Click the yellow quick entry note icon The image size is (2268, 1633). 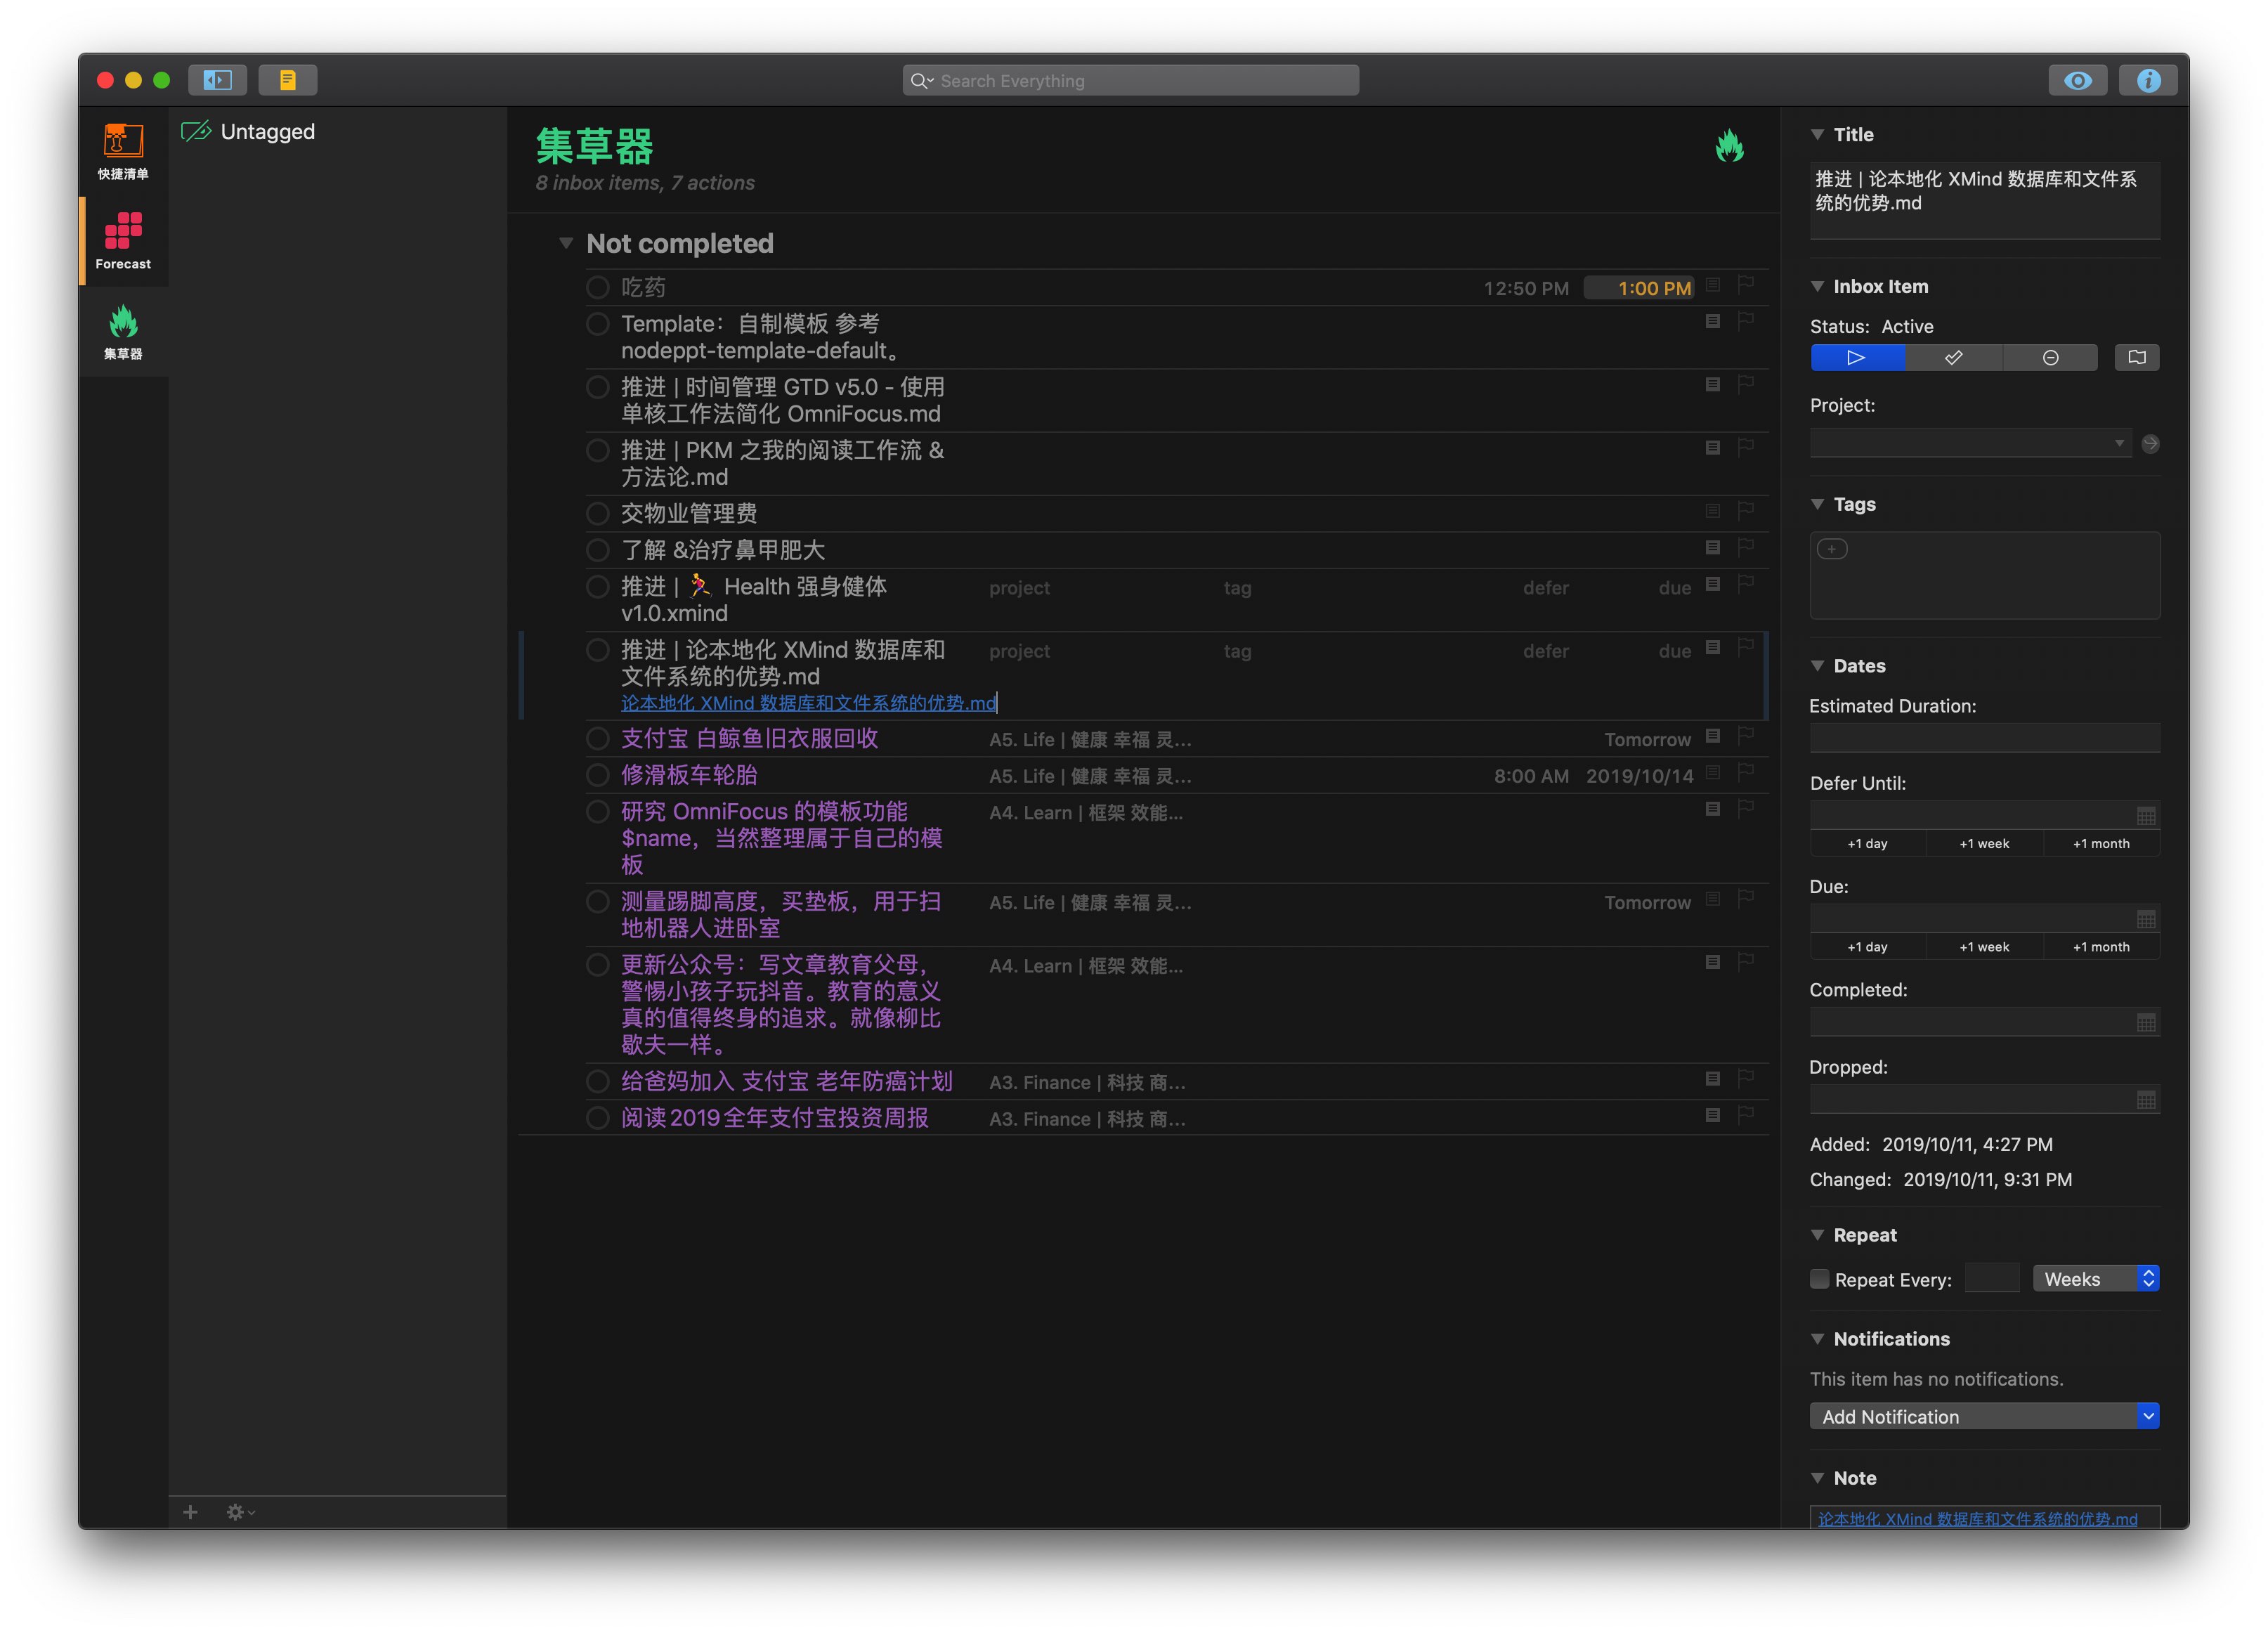coord(288,80)
